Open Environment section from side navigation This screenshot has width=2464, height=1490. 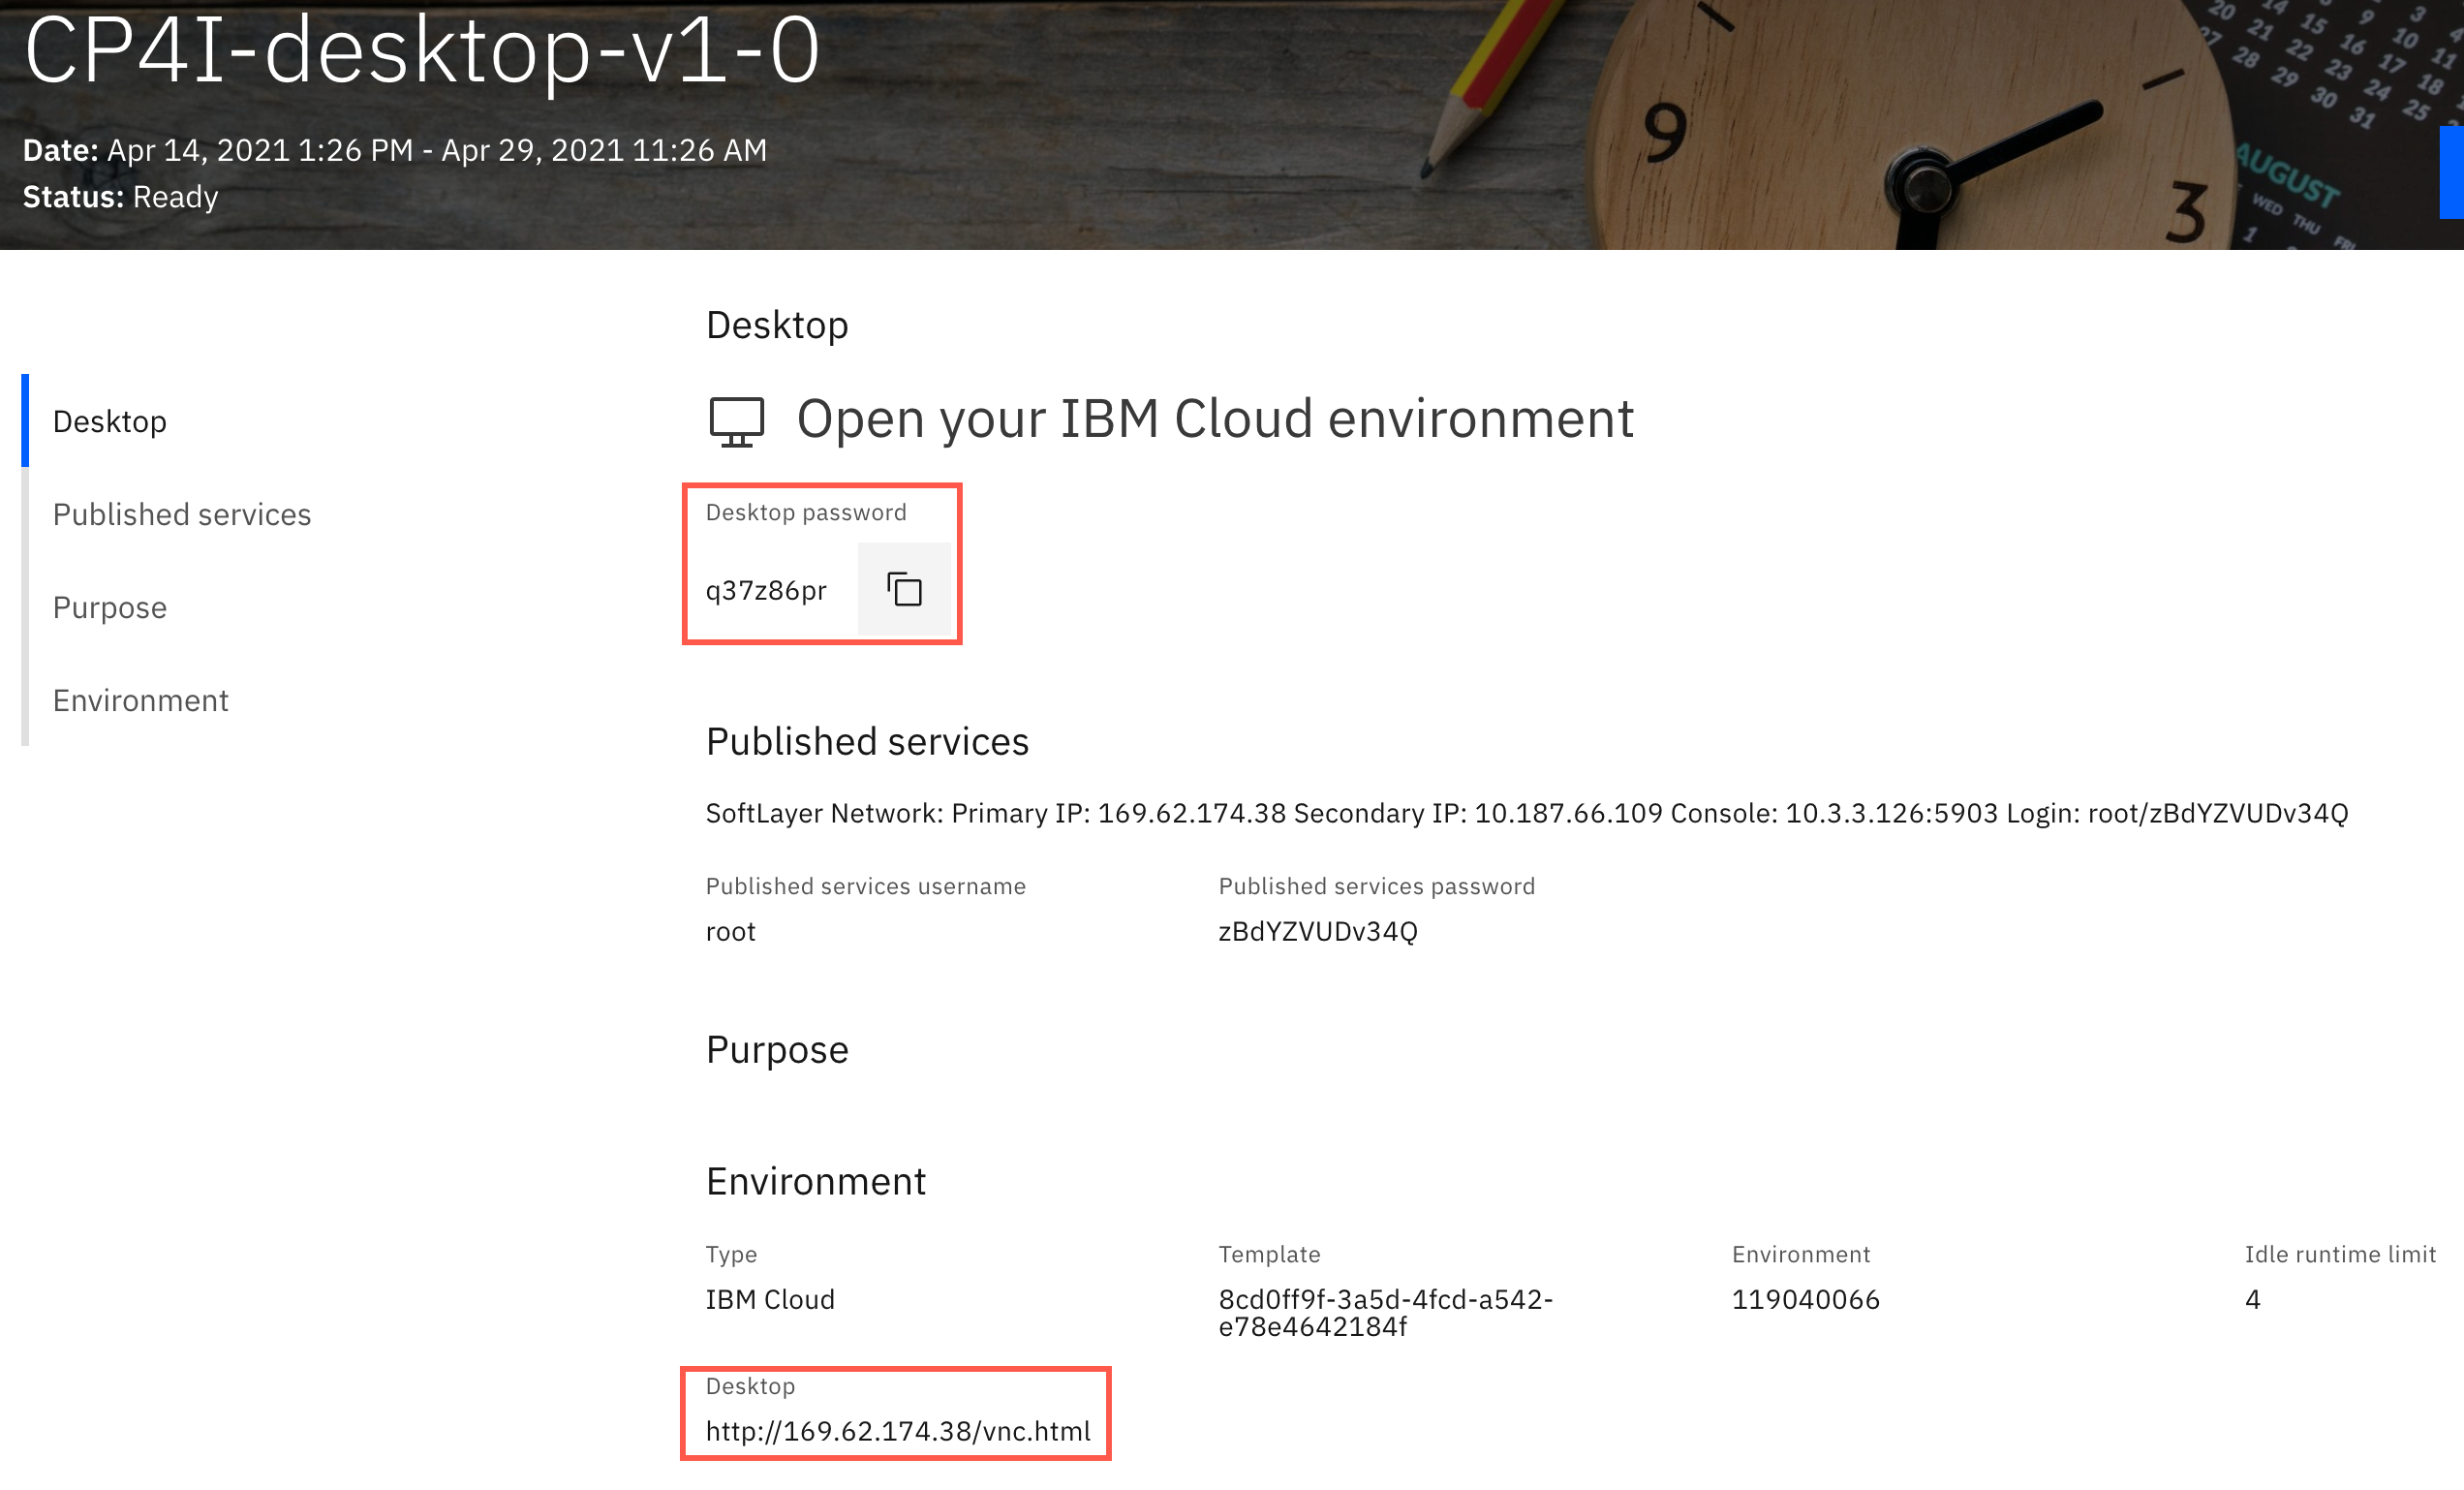click(x=141, y=700)
